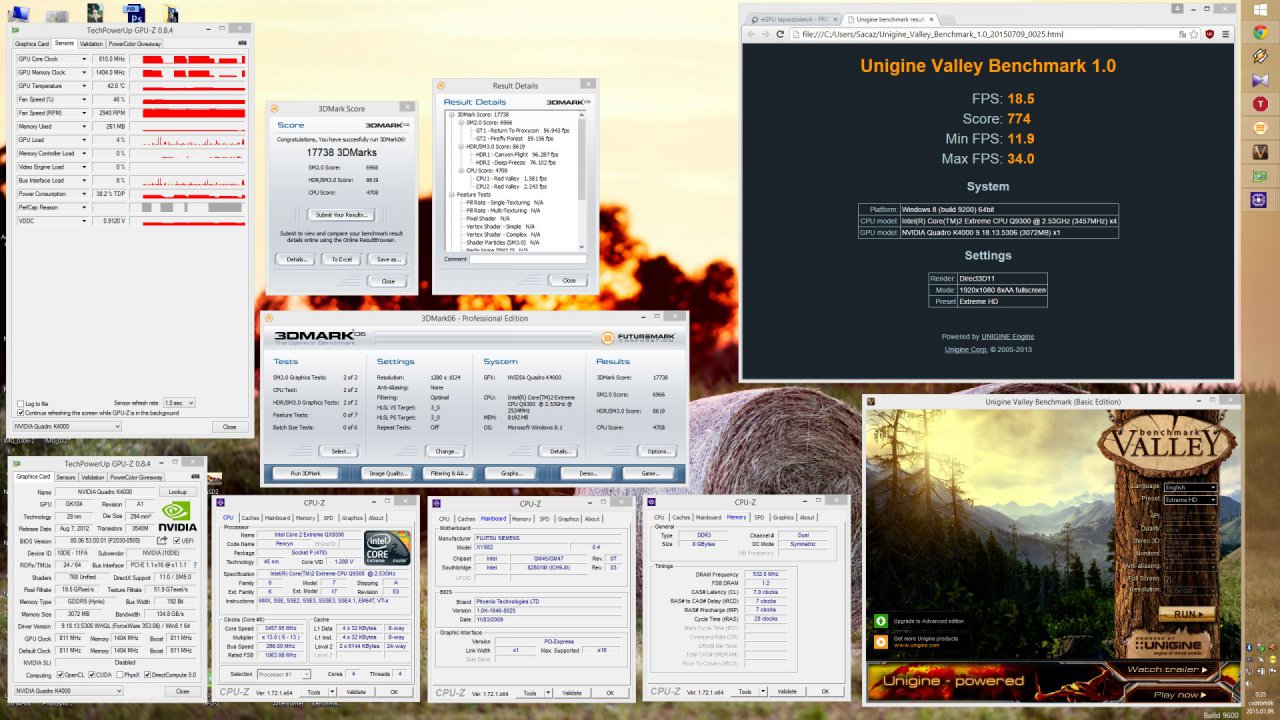Open Chrome icon on right sidebar
Viewport: 1280px width, 720px height.
(1262, 32)
